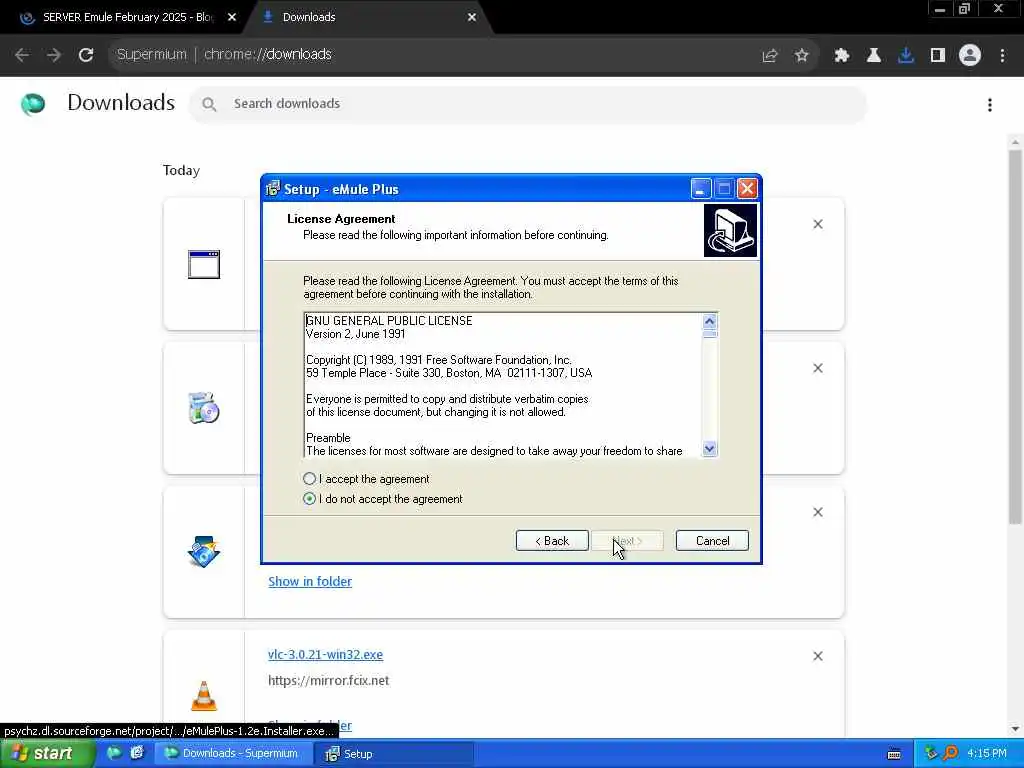Share this page icon in address bar
This screenshot has width=1024, height=768.
(770, 56)
